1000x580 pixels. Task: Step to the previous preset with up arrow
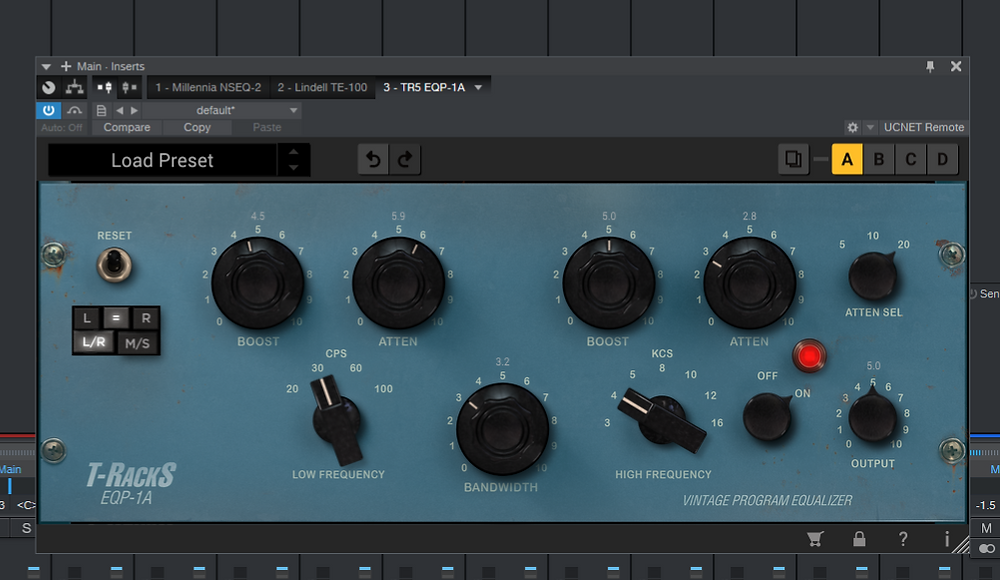(293, 152)
